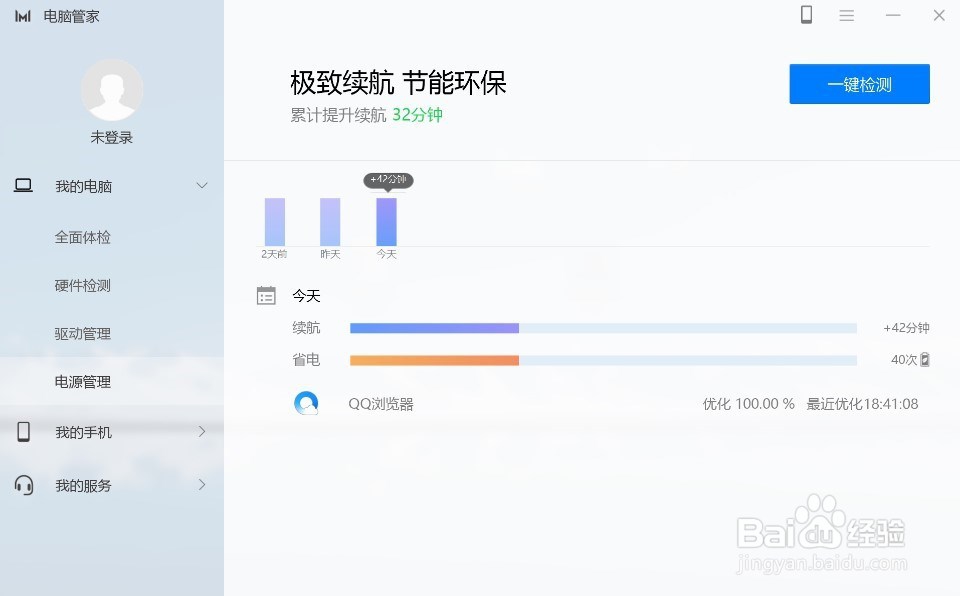Viewport: 960px width, 596px height.
Task: Click the 电脑管家 logo icon
Action: point(22,15)
